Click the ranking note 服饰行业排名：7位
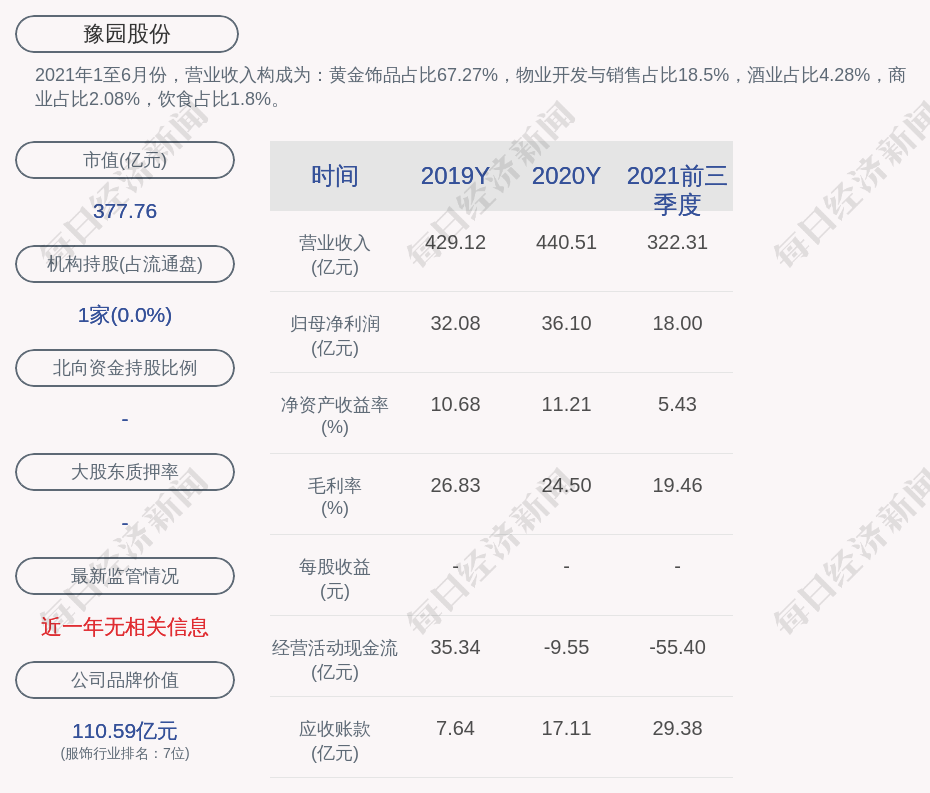The height and width of the screenshot is (793, 930). [x=125, y=754]
